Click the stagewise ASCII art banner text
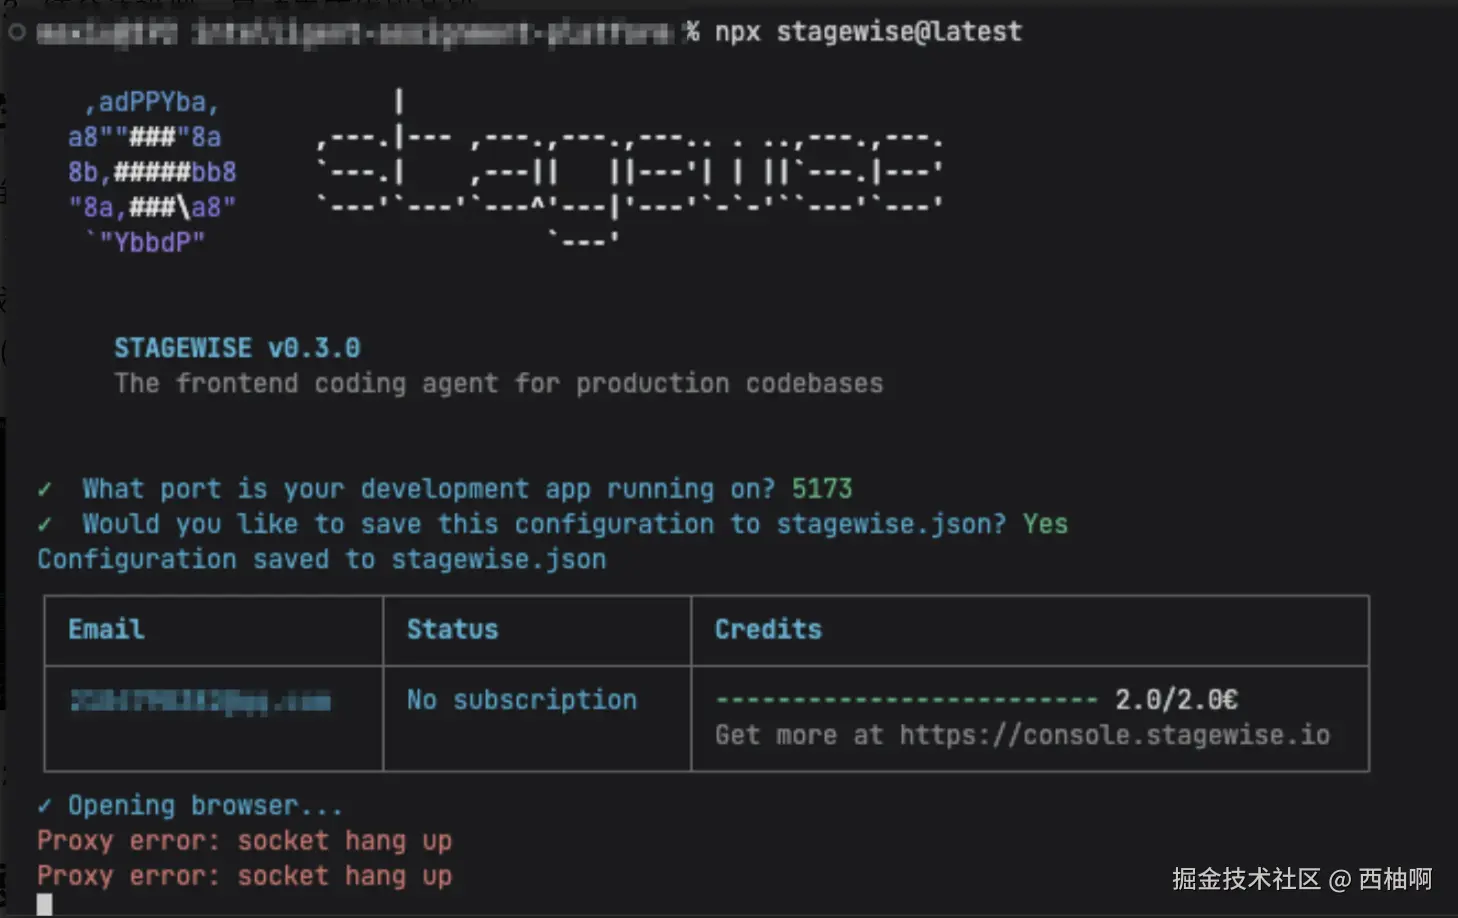Image resolution: width=1458 pixels, height=918 pixels. point(628,172)
